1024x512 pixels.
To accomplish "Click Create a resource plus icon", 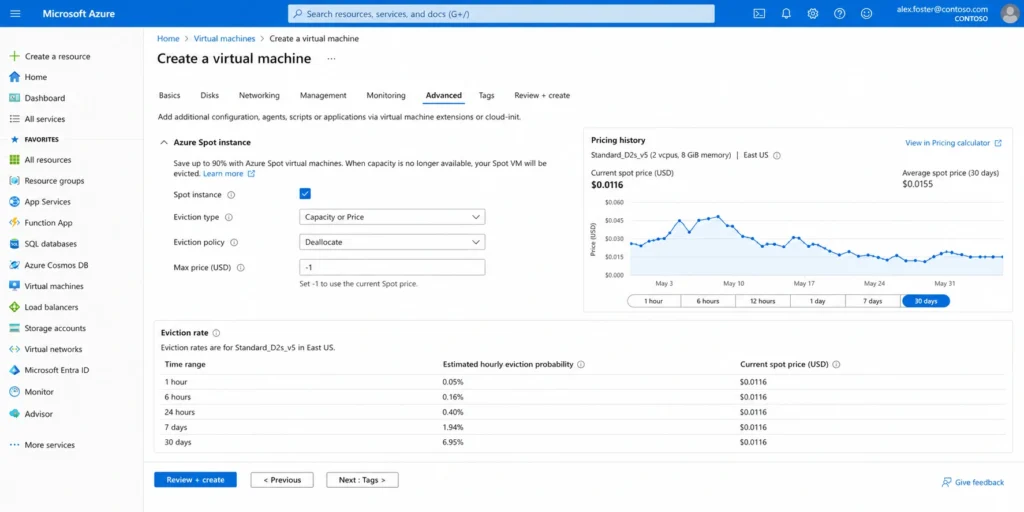I will [x=14, y=56].
